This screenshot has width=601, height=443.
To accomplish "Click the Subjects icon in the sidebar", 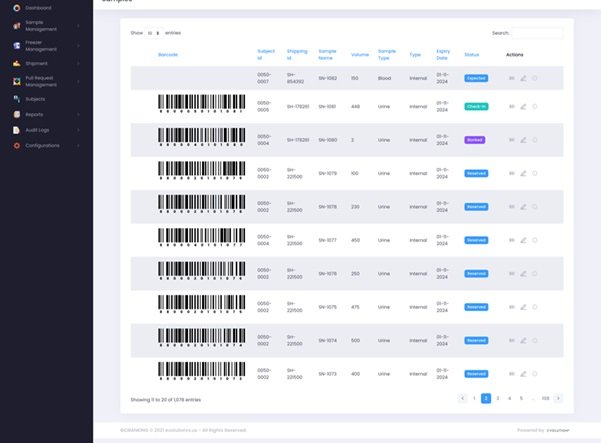I will [16, 99].
